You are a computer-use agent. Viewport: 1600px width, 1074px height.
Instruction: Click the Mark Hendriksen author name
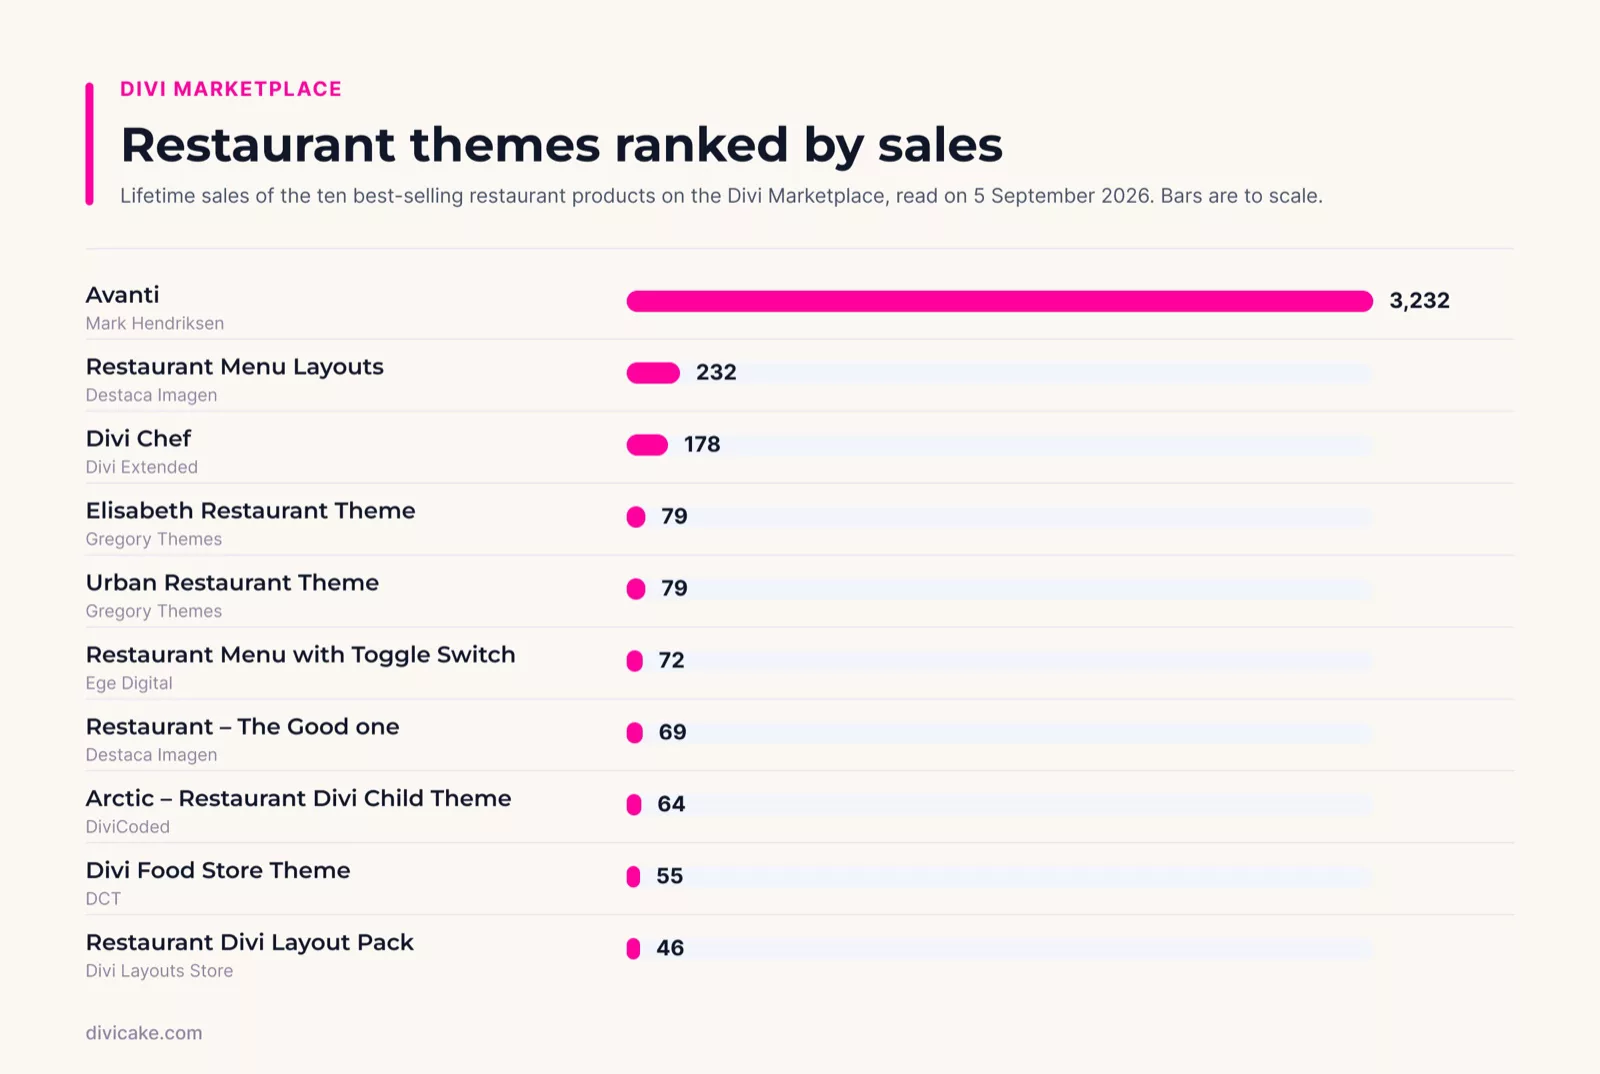click(x=155, y=323)
